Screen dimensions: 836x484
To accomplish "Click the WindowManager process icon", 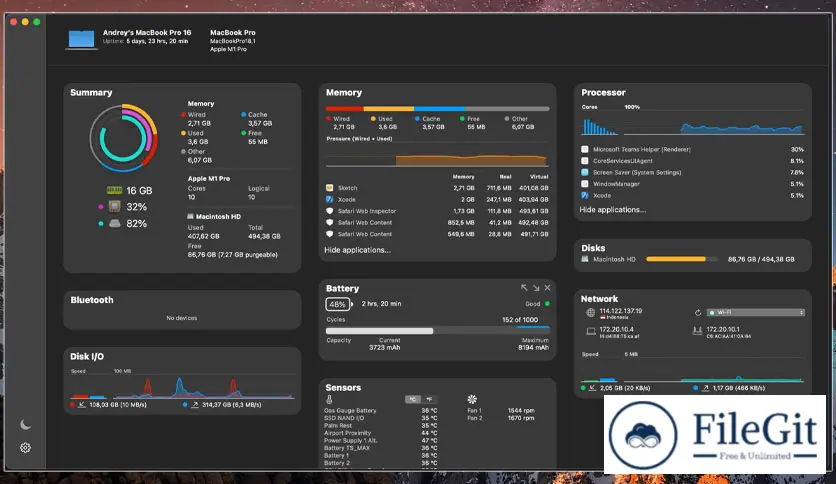I will tap(585, 184).
